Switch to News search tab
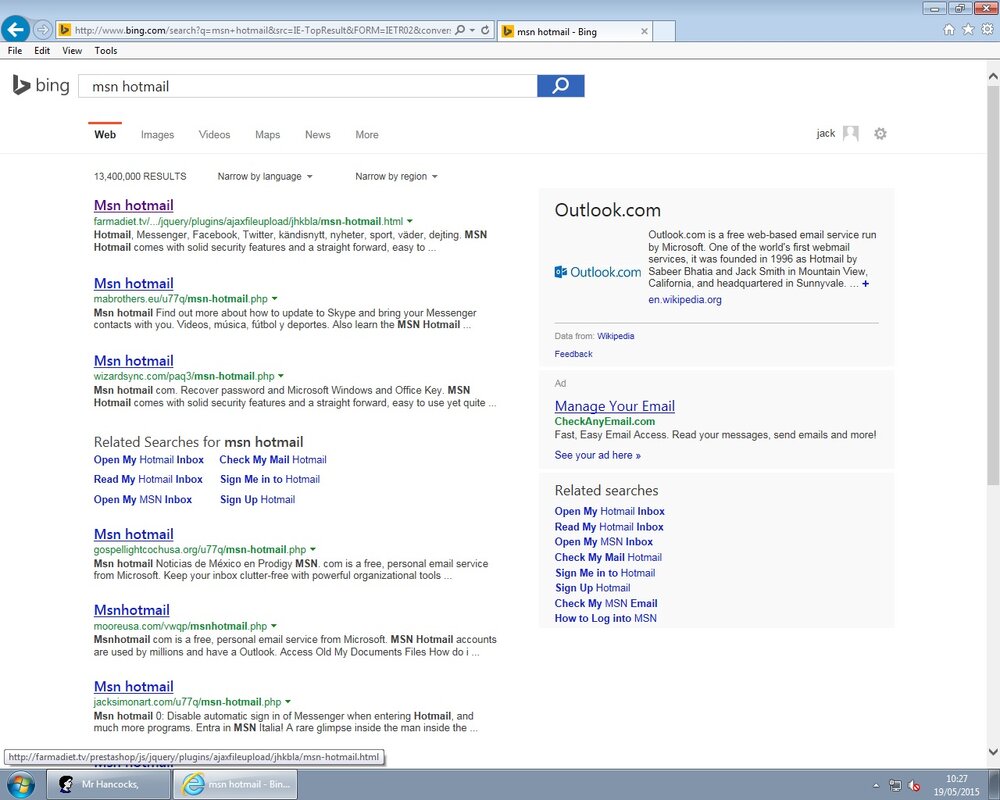Image resolution: width=1000 pixels, height=800 pixels. tap(318, 135)
